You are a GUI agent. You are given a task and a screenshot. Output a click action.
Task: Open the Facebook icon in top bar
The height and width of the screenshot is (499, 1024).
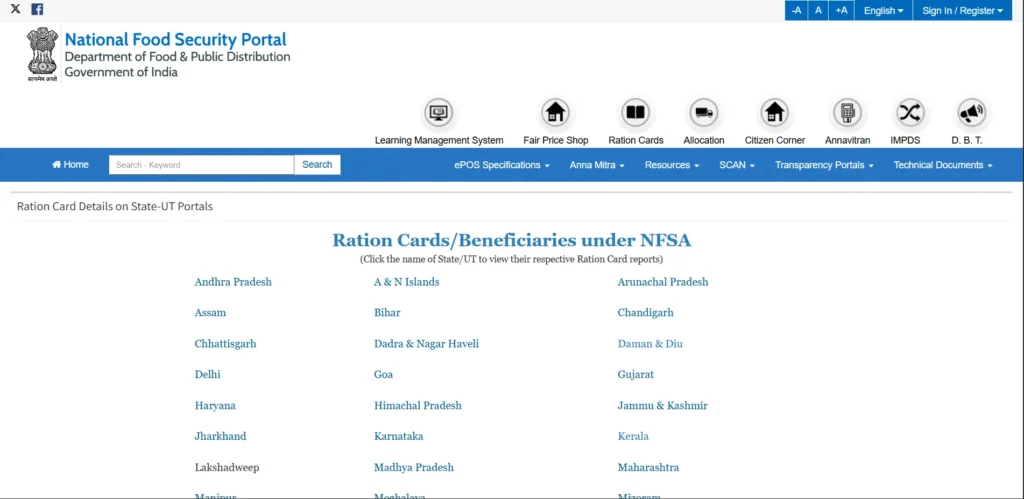click(37, 9)
